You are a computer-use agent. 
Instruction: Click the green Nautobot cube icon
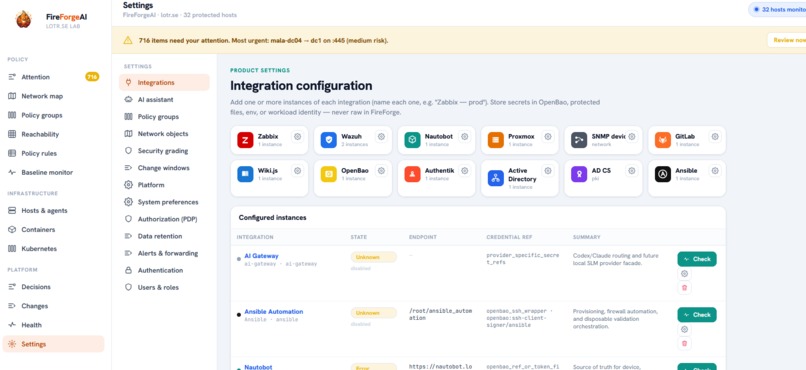click(412, 140)
